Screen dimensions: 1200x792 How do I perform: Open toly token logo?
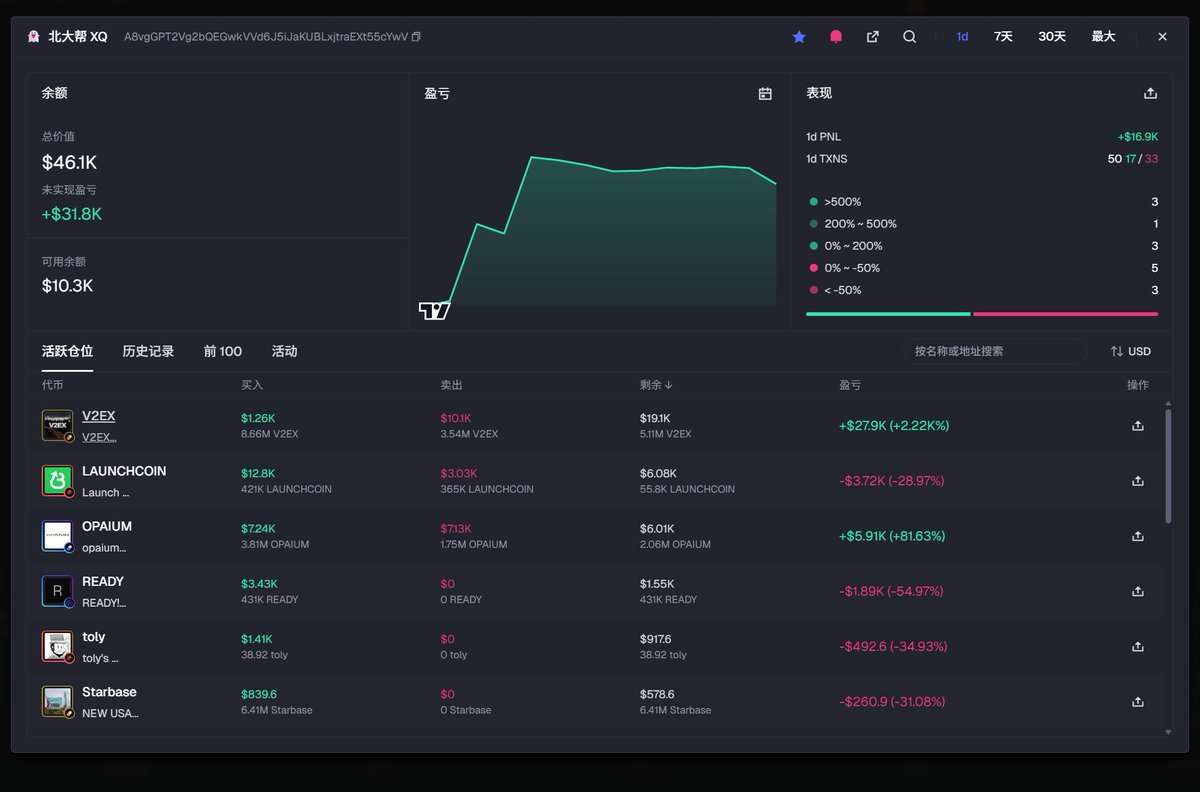[x=57, y=646]
